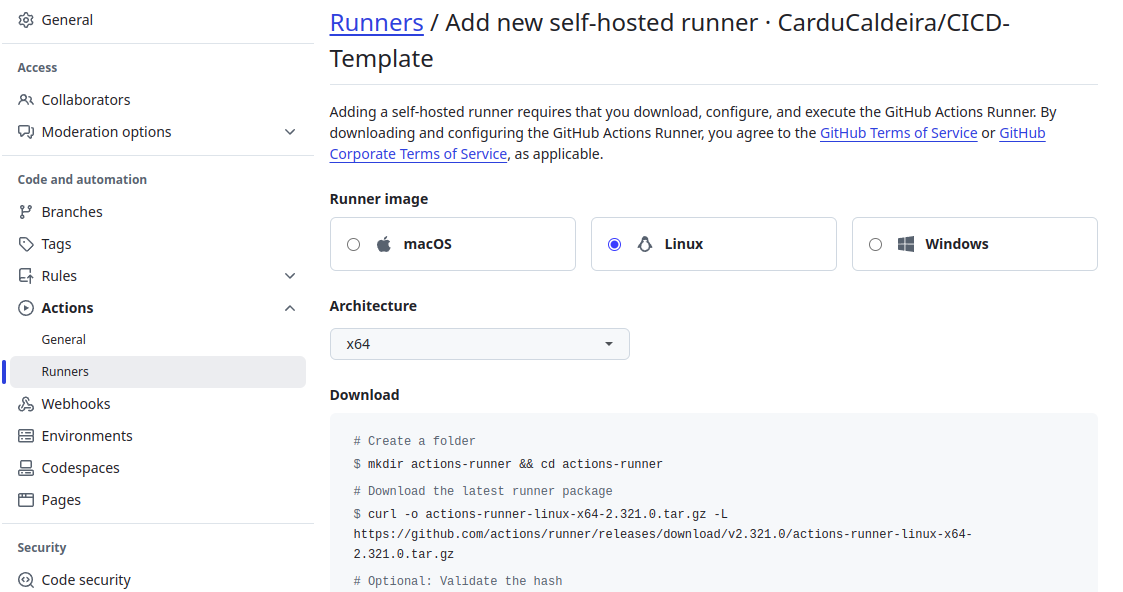
Task: Click '# Optional: Validate the hash' comment
Action: (x=458, y=581)
